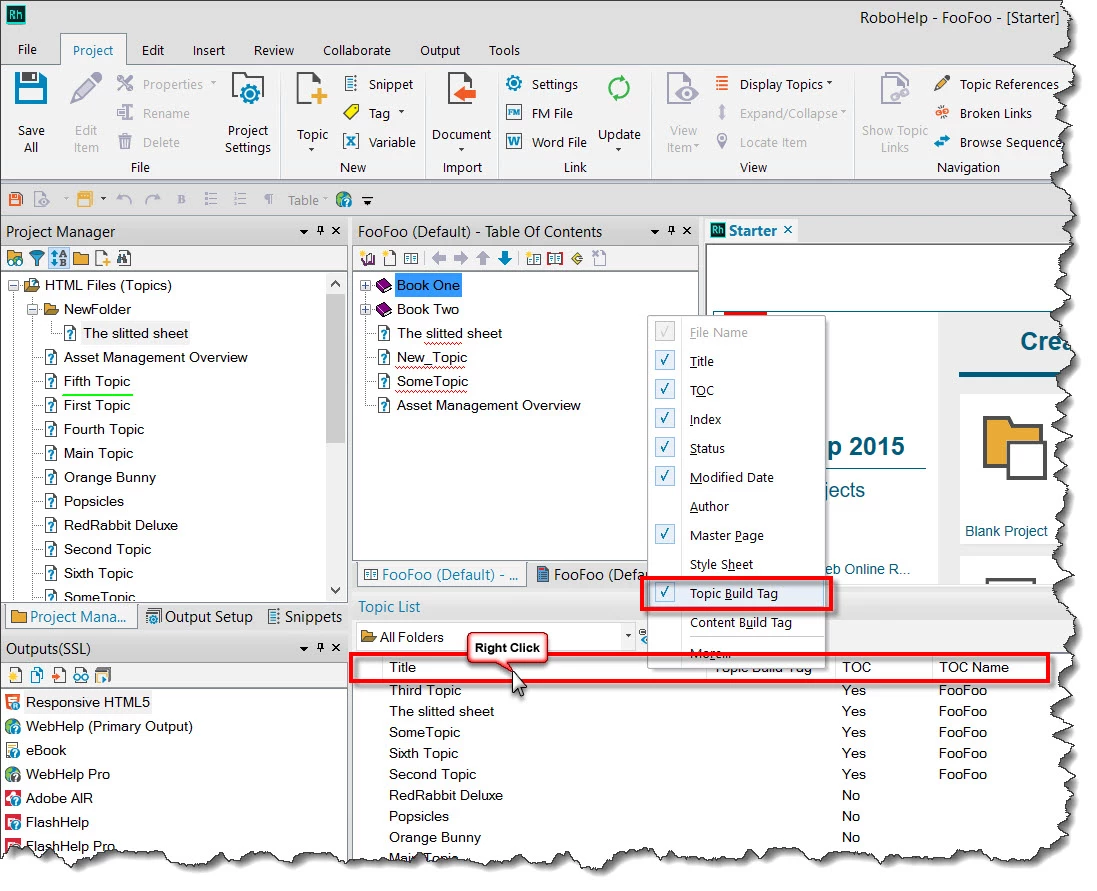This screenshot has width=1097, height=891.
Task: Click the Blank Project link
Action: click(1005, 531)
